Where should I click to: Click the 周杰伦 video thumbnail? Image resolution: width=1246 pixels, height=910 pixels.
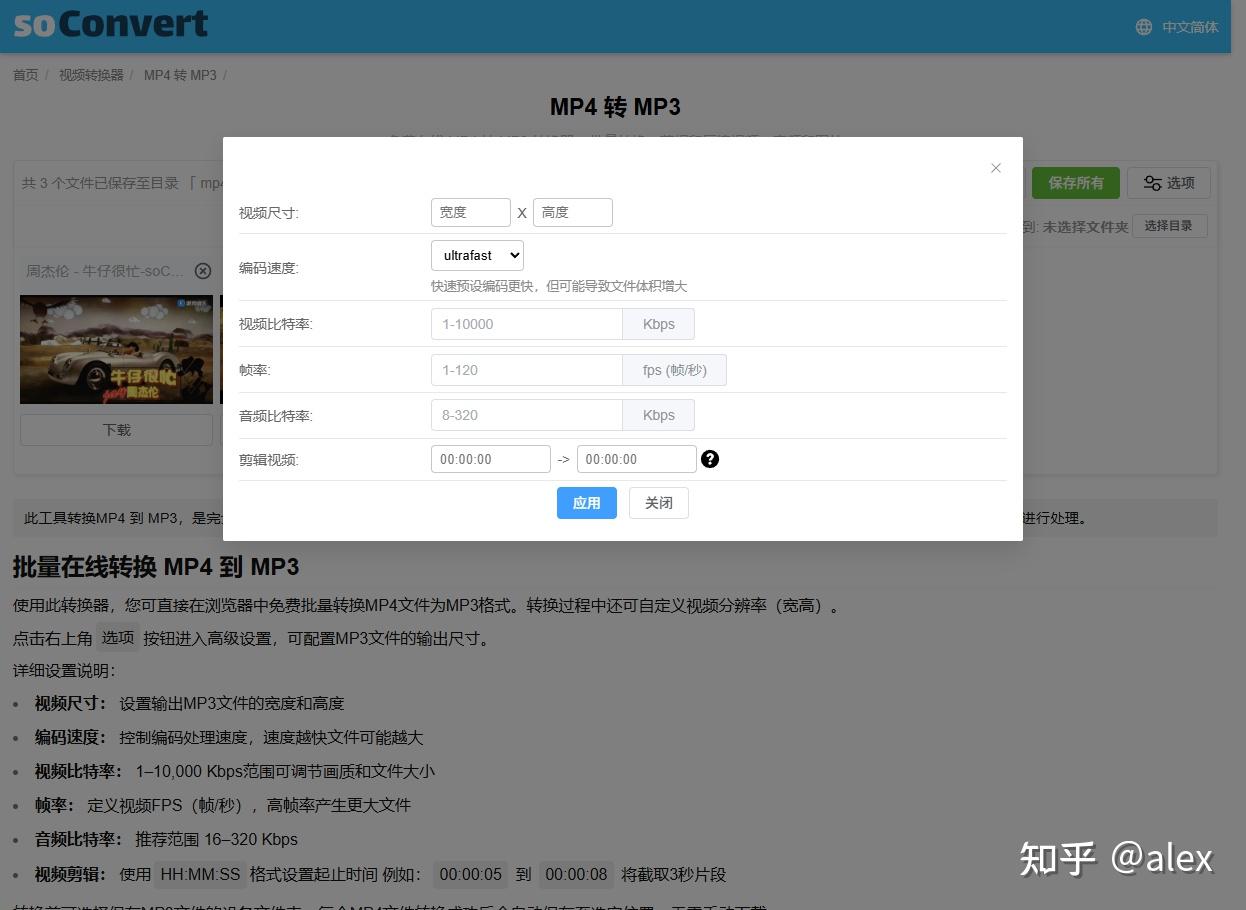[116, 349]
